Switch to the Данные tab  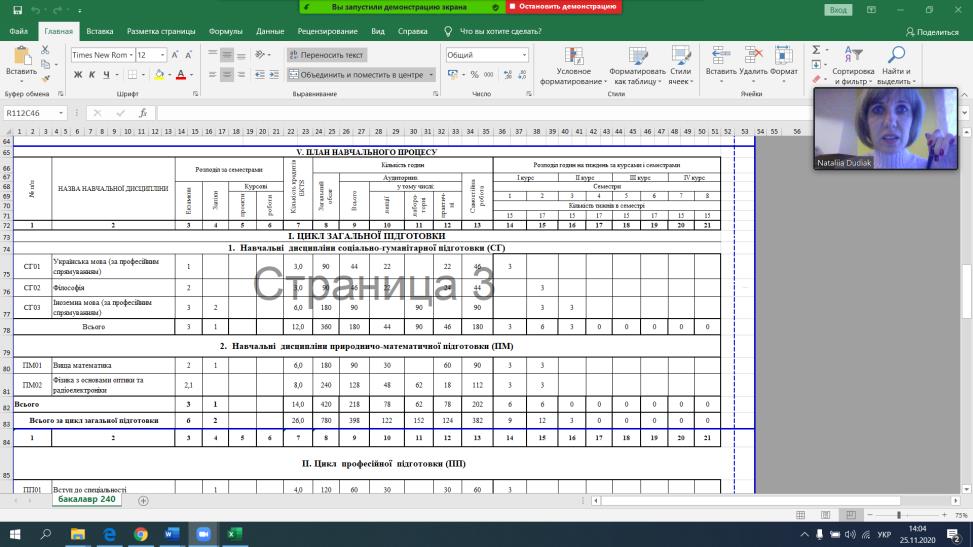pyautogui.click(x=270, y=31)
